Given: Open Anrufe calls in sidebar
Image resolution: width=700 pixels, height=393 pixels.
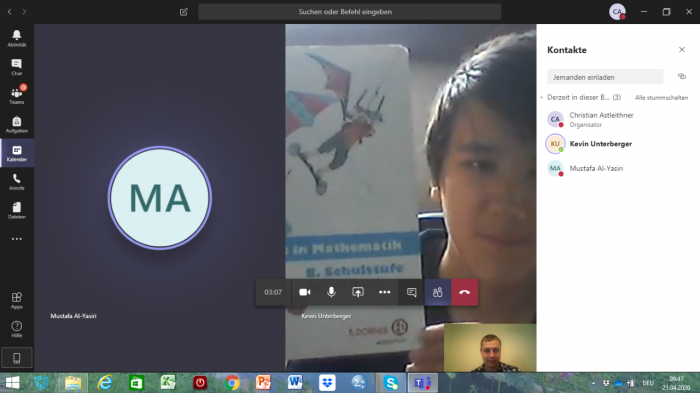Looking at the screenshot, I should (17, 181).
